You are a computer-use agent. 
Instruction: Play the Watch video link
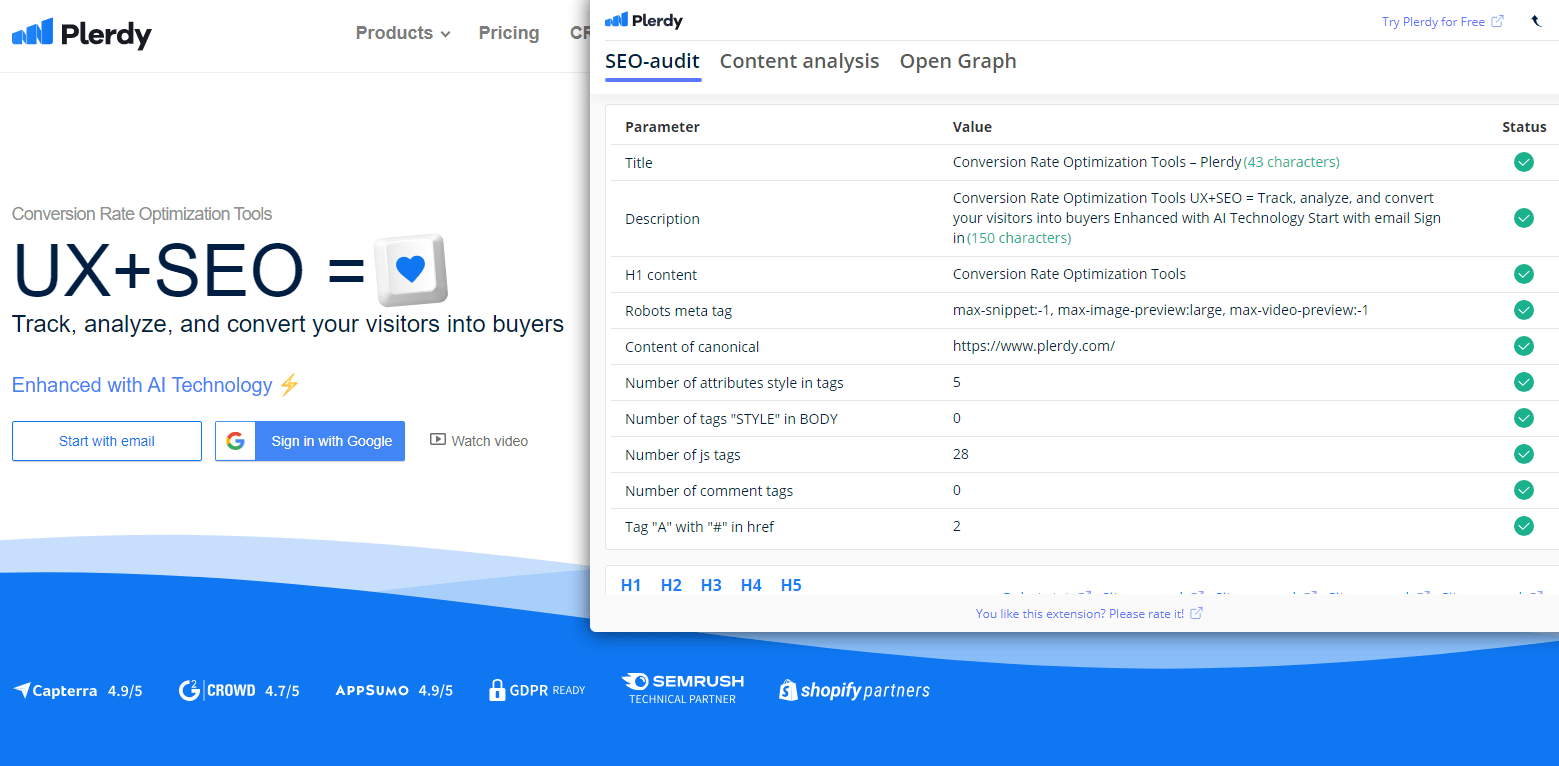(479, 441)
